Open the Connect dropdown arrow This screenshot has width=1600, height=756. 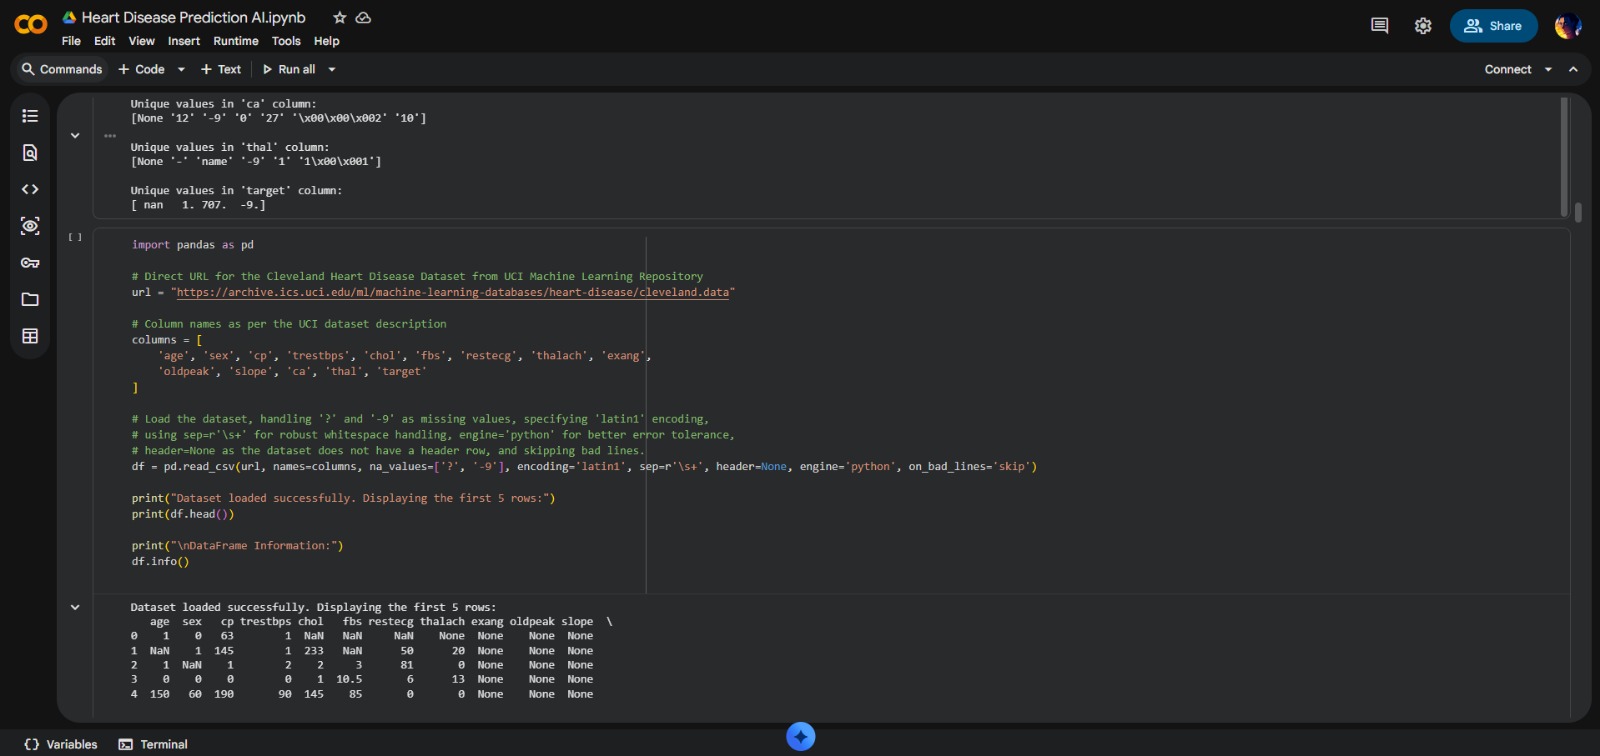tap(1548, 70)
